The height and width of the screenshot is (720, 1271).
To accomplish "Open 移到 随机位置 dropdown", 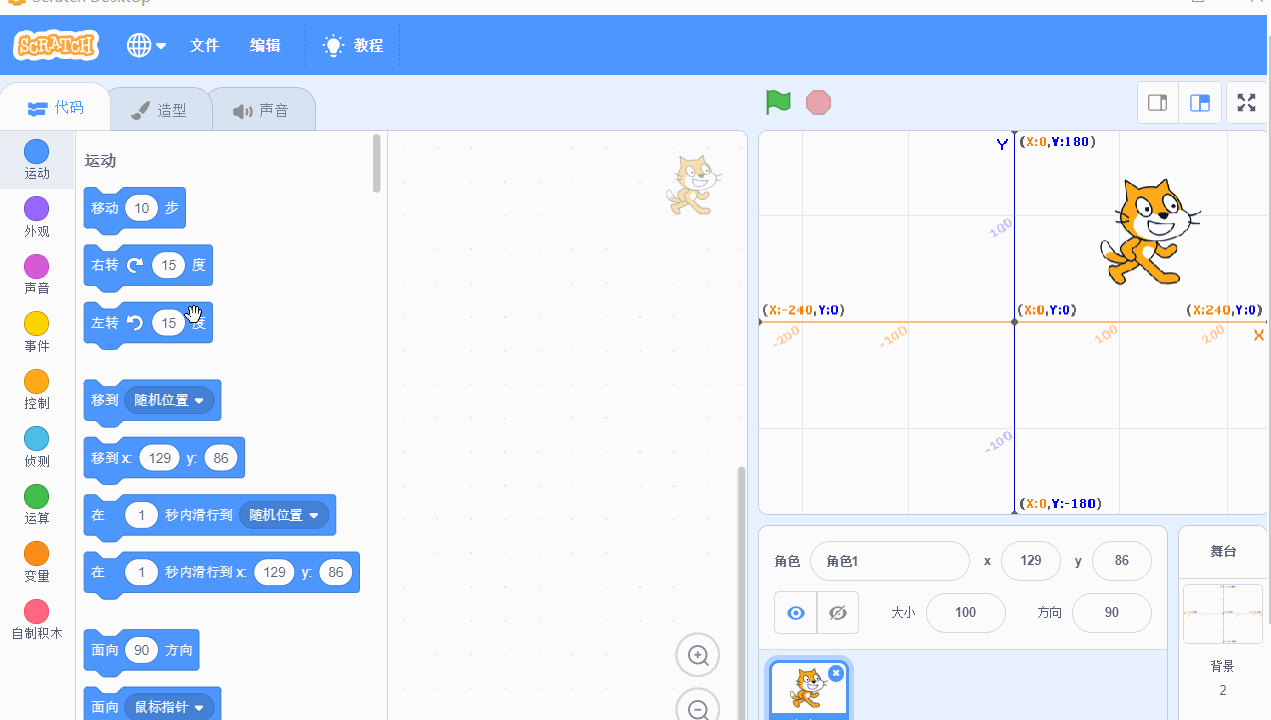I will coord(168,400).
